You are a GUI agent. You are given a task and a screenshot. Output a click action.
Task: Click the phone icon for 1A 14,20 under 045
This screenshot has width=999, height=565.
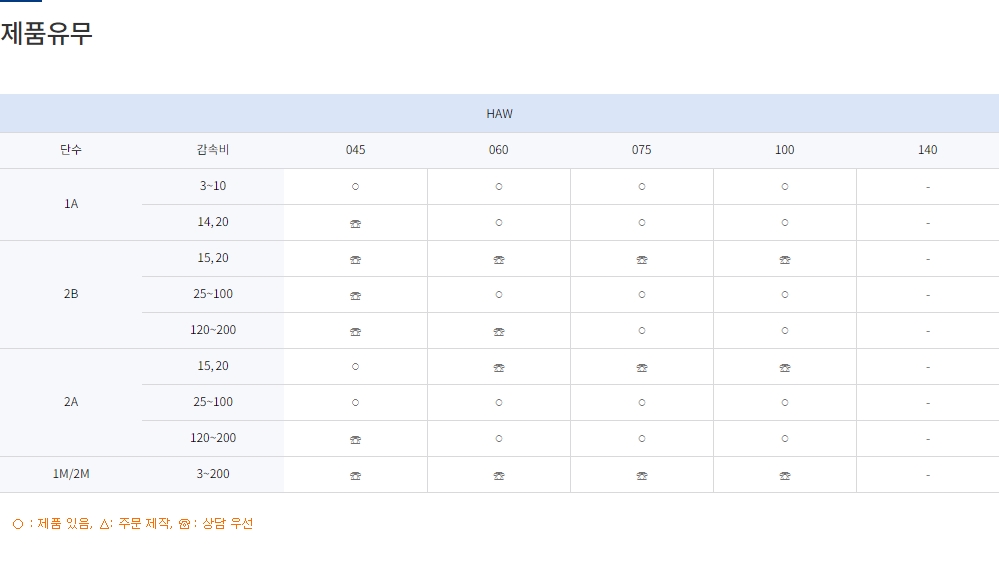pos(355,224)
